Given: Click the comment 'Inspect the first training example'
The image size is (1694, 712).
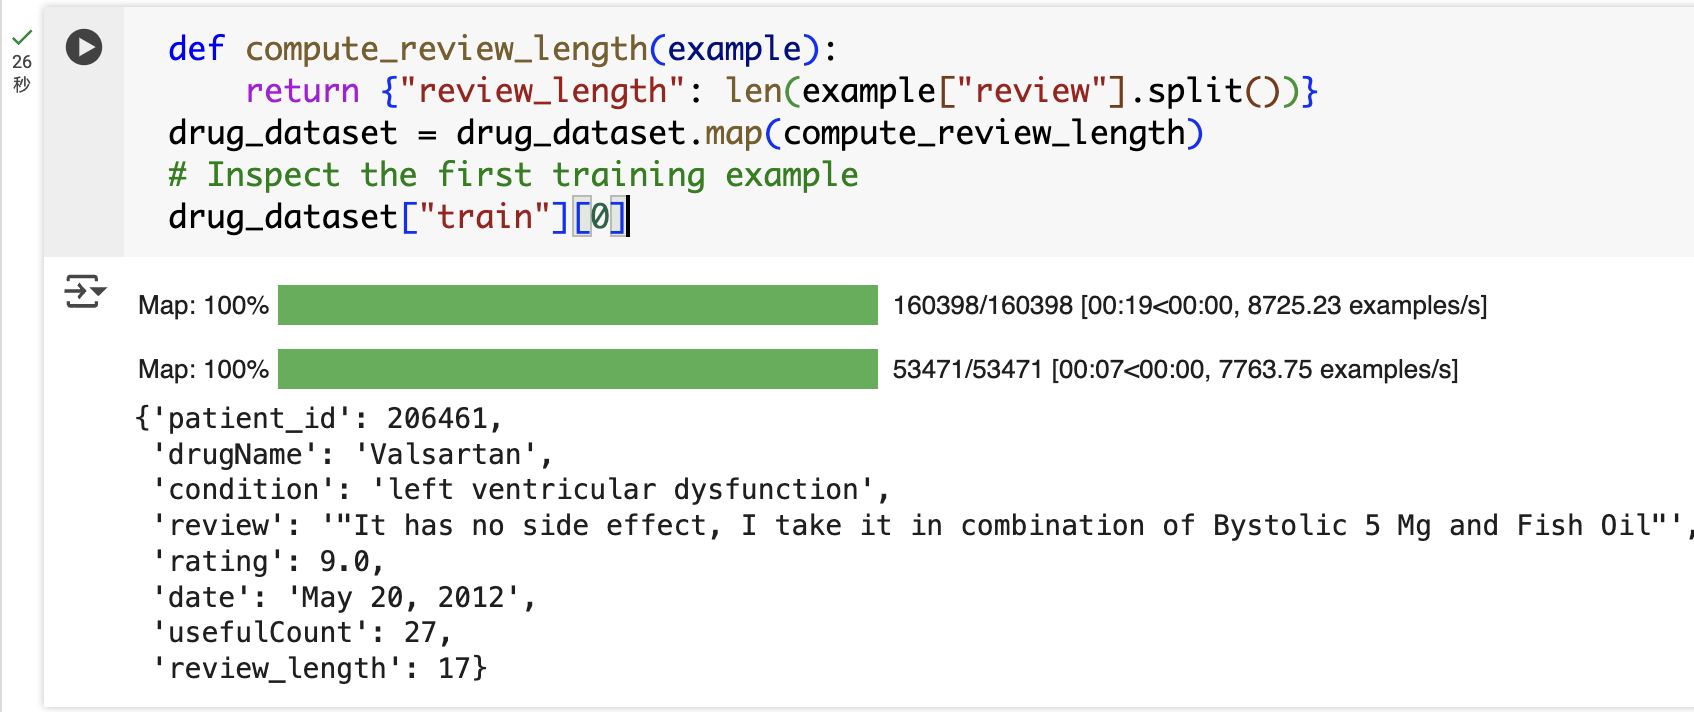Looking at the screenshot, I should coord(513,175).
